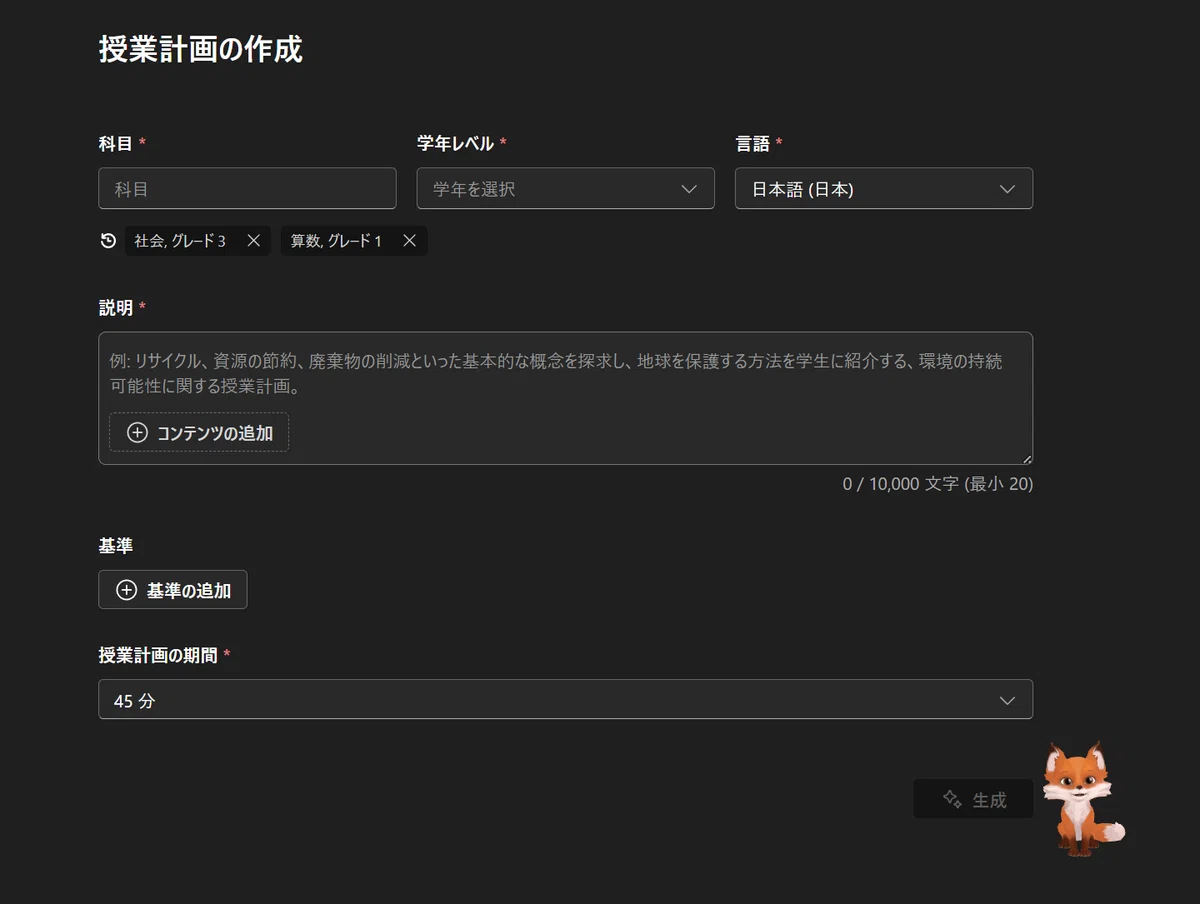The image size is (1200, 904).
Task: Click the fox mascot assistant
Action: point(1082,799)
